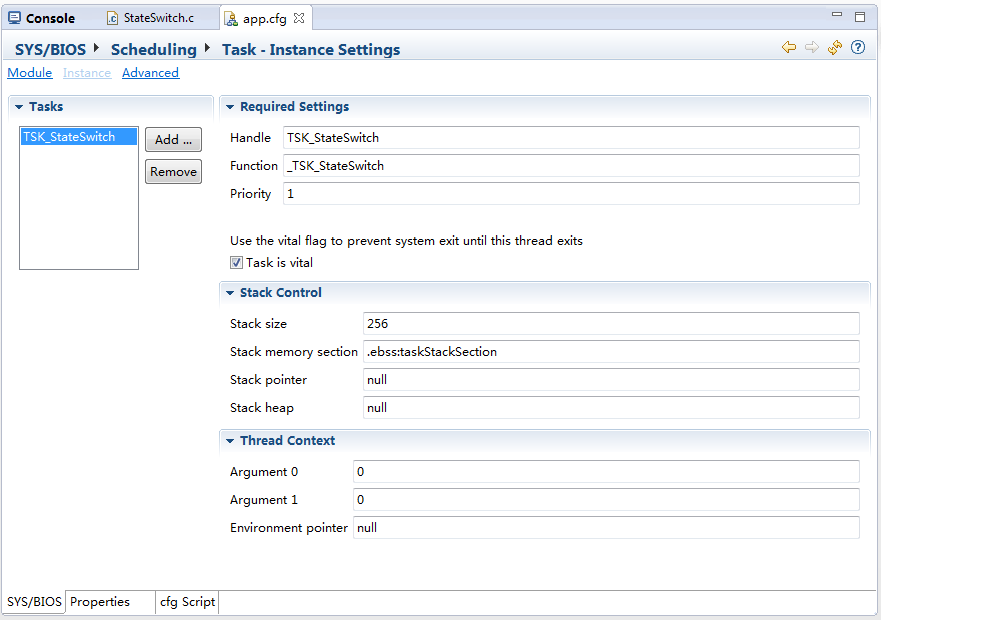Click the refresh view icon
This screenshot has width=1008, height=630.
[x=835, y=48]
